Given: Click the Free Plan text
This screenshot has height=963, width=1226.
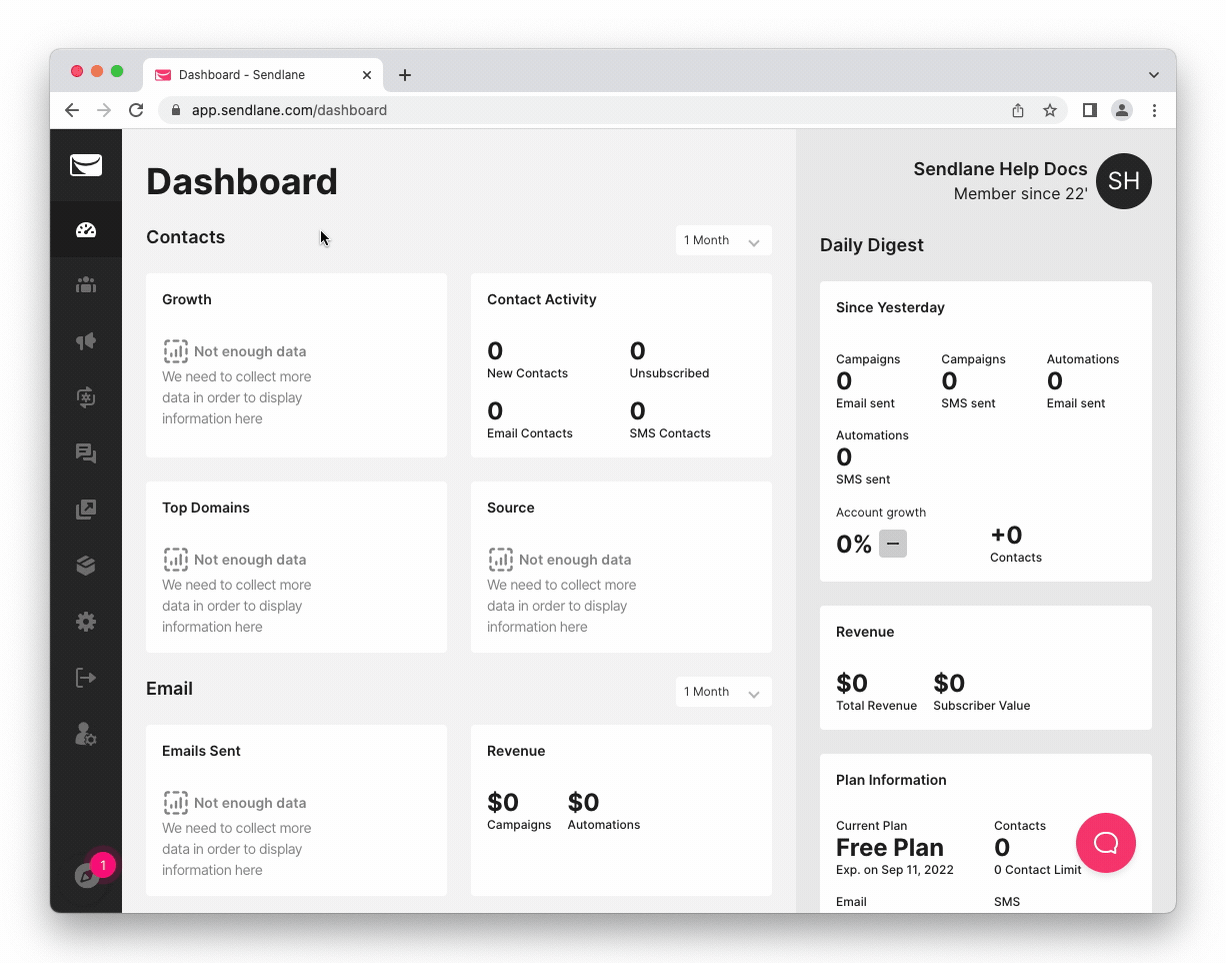Looking at the screenshot, I should (890, 847).
